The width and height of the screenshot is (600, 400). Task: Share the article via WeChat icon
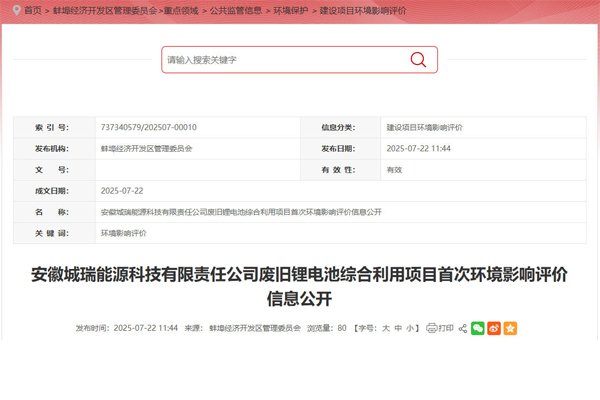point(478,327)
